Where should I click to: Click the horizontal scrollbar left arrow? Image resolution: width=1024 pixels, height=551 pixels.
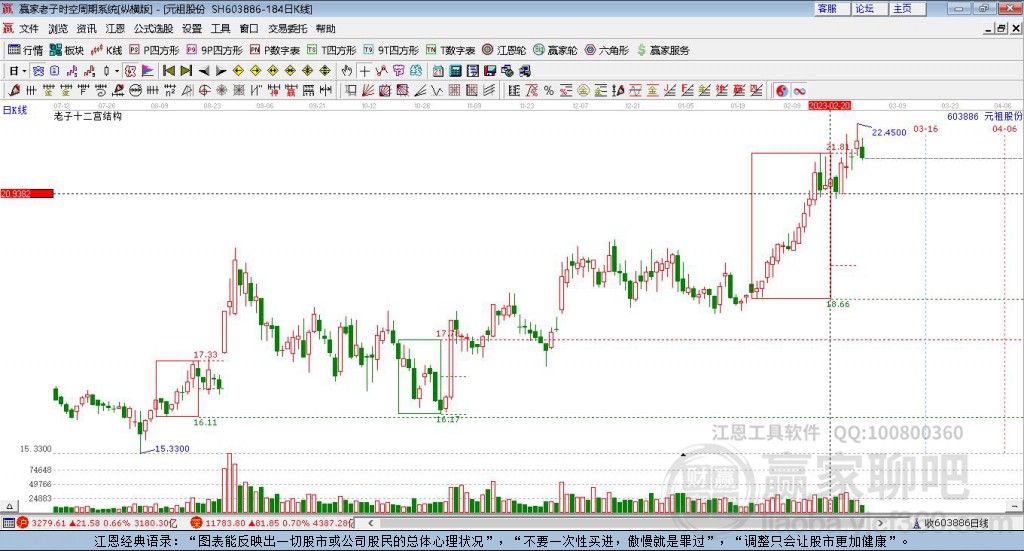coord(370,523)
